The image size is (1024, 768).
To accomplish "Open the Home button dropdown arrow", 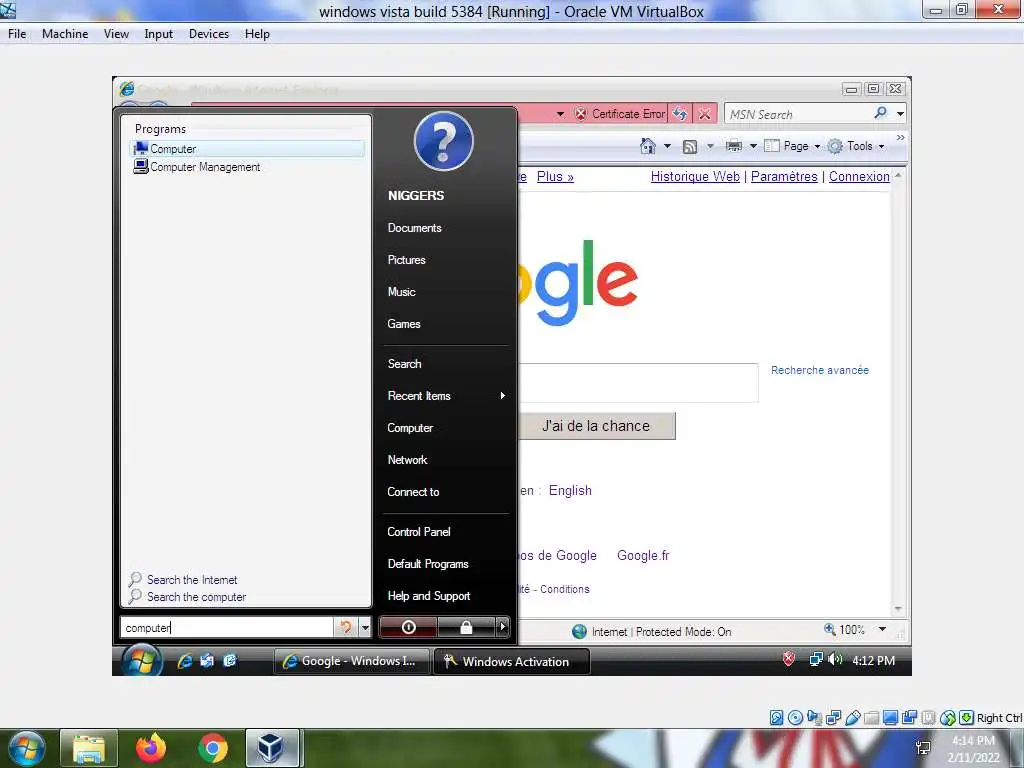I will pyautogui.click(x=667, y=146).
